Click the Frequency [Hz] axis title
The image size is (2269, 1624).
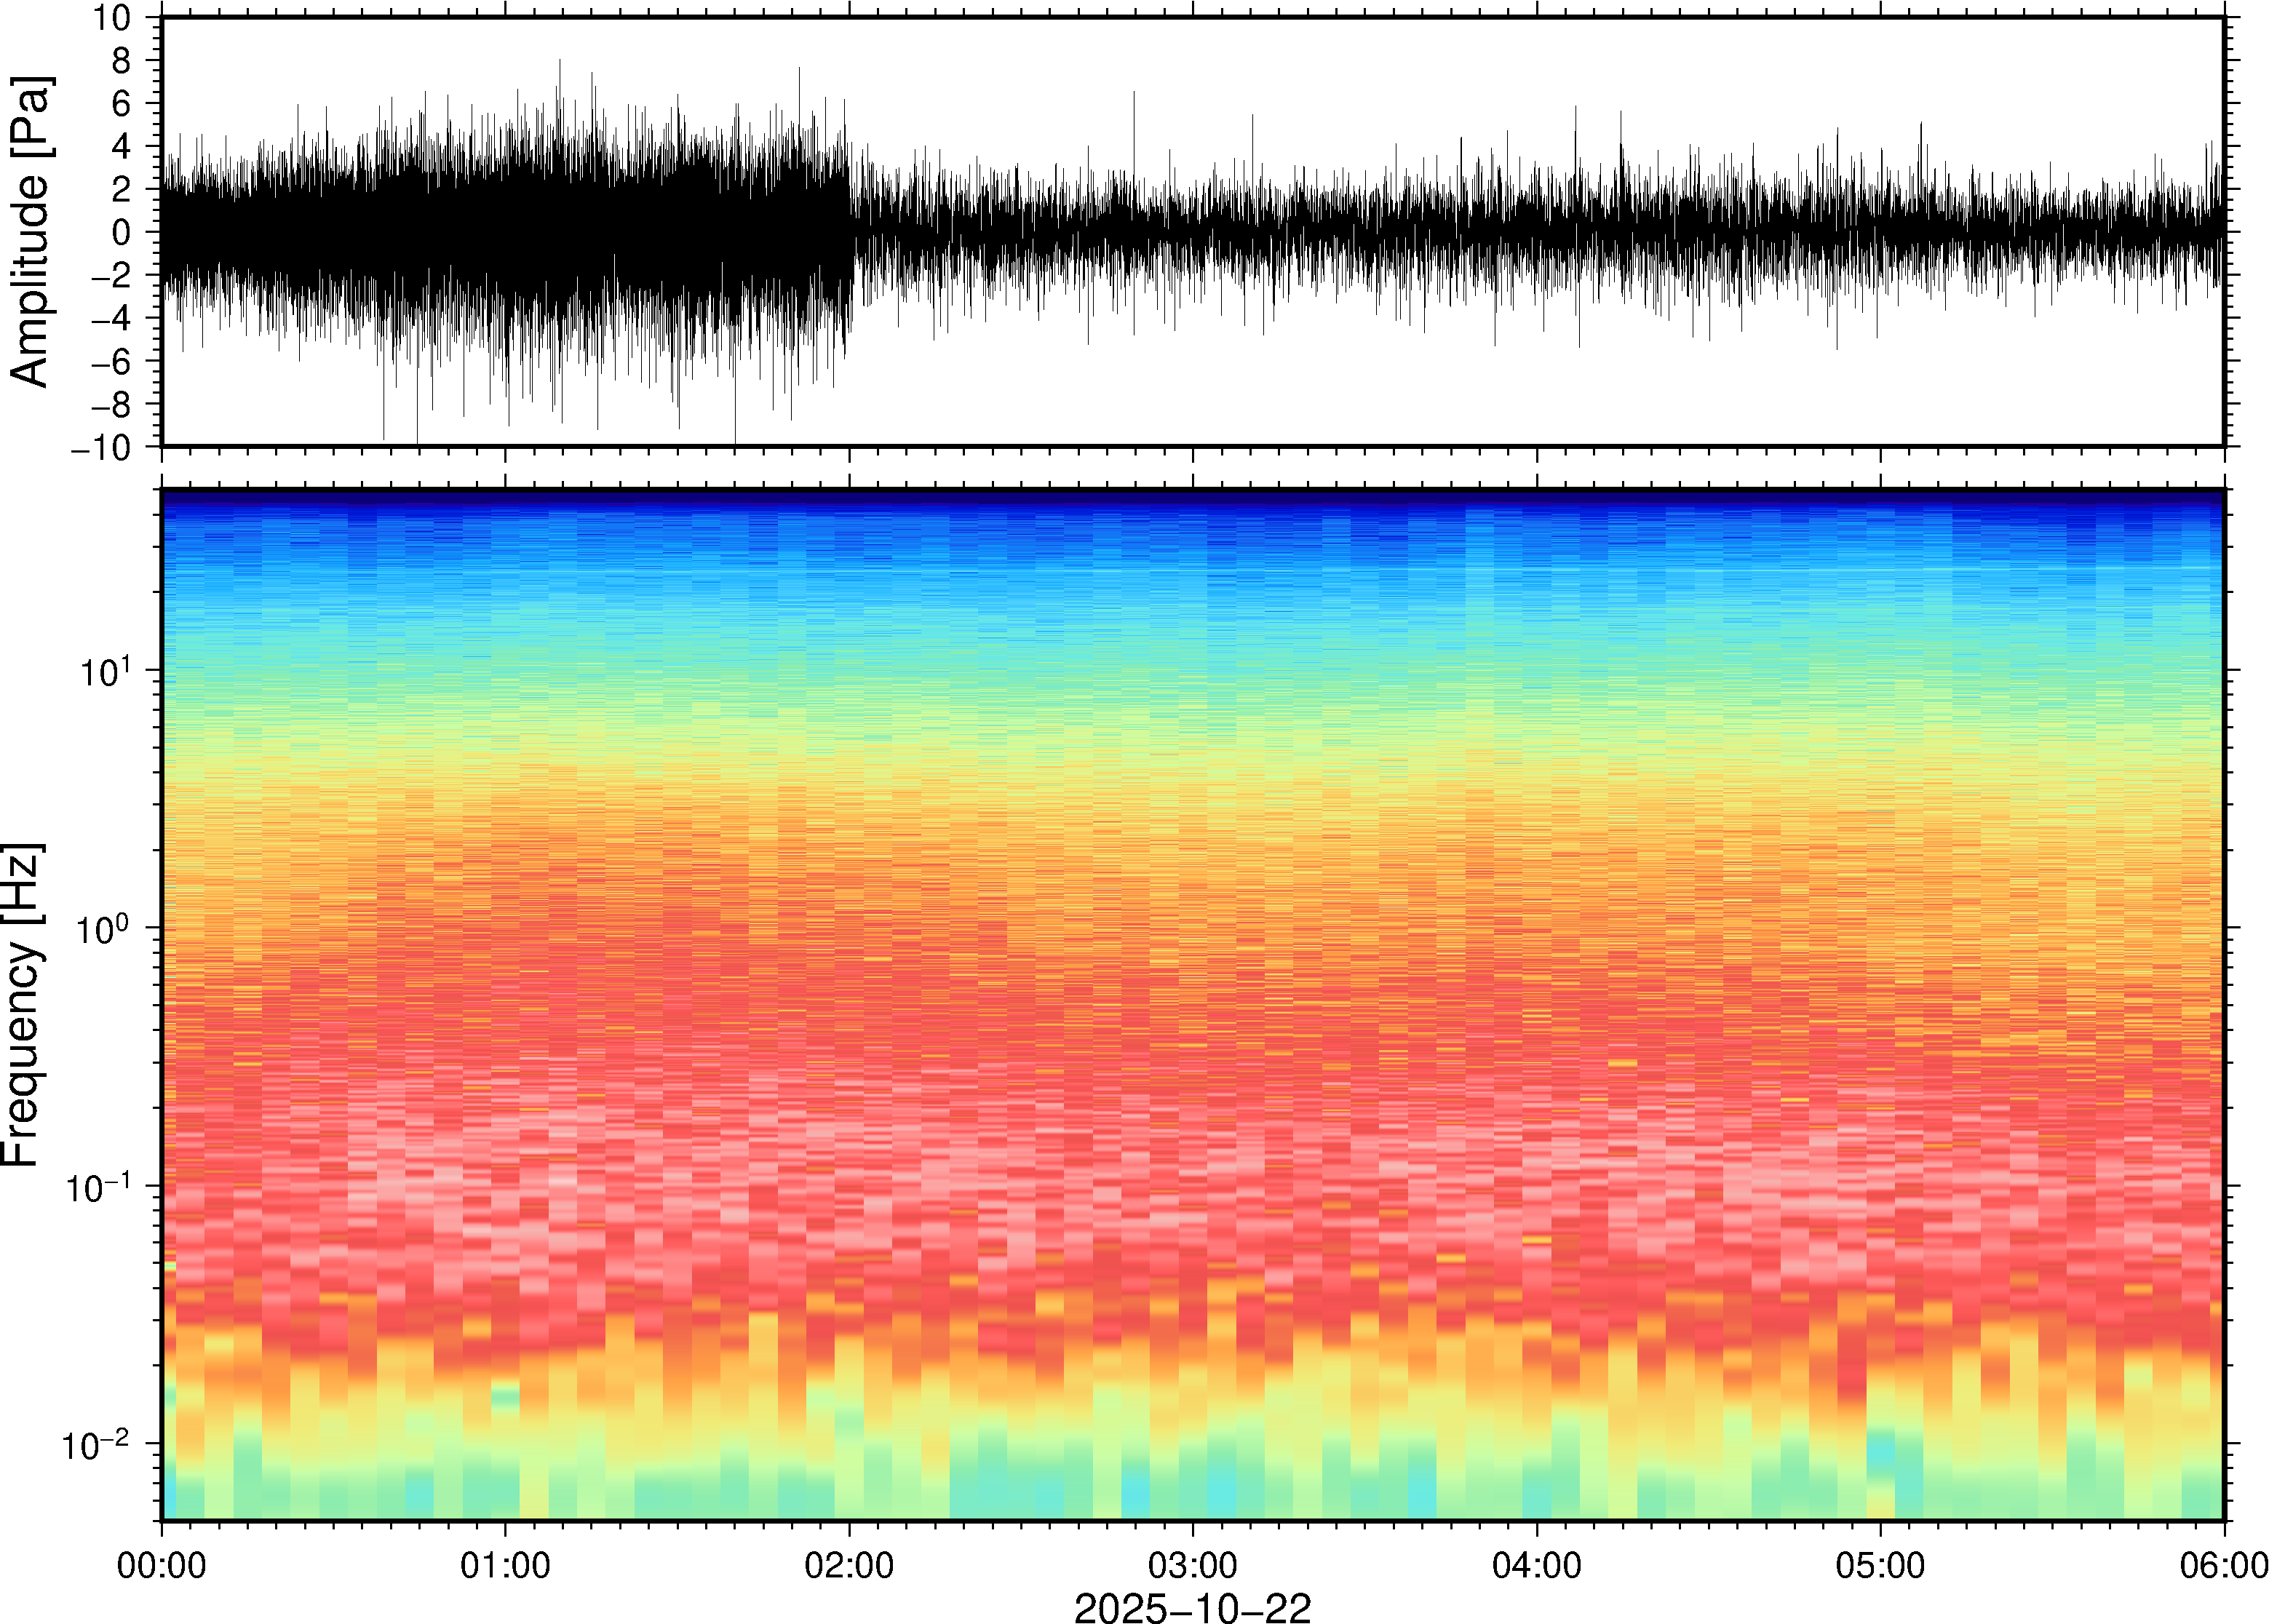click(22, 1005)
